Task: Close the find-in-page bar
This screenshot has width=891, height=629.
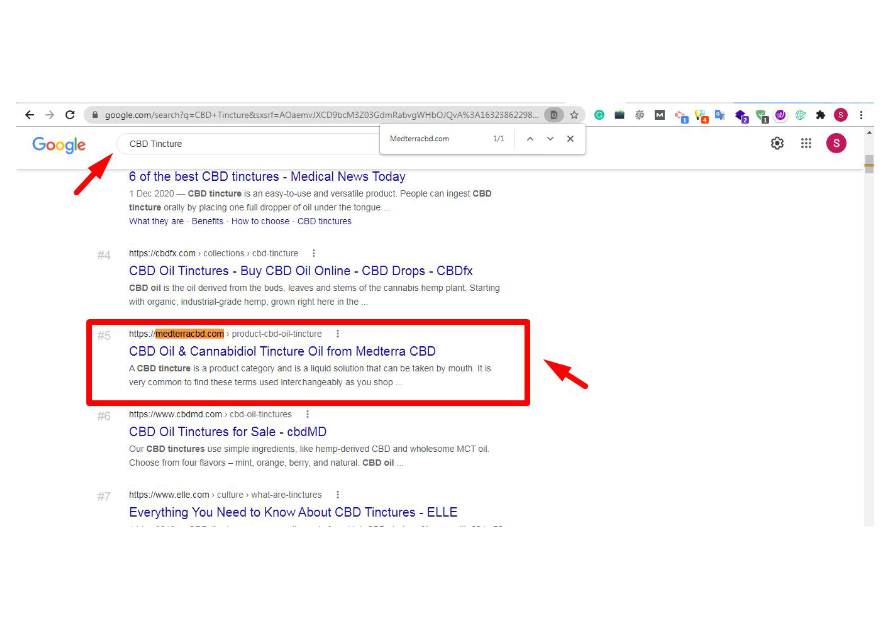Action: tap(570, 139)
